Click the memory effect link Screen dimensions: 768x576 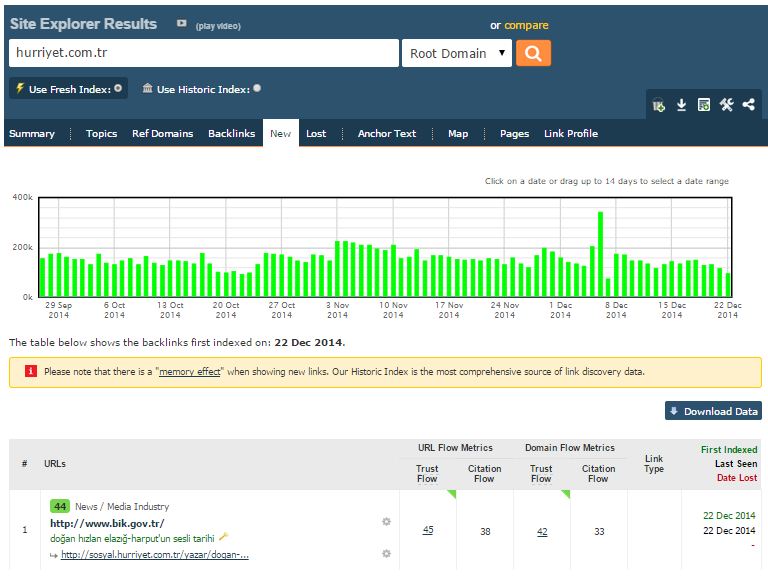click(x=190, y=372)
